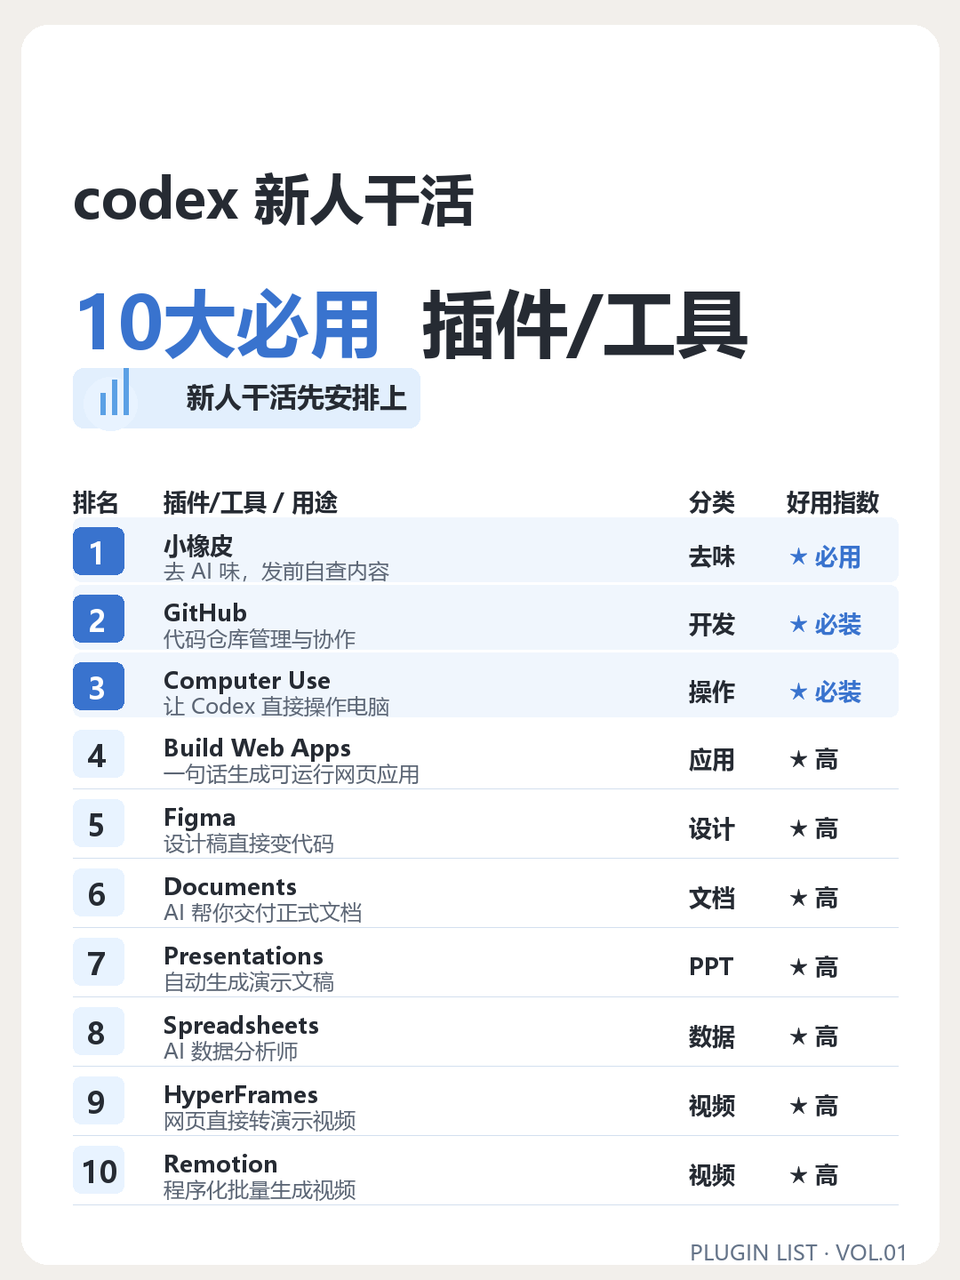Click the rank 7 number badge
Viewport: 960px width, 1280px height.
click(x=98, y=962)
